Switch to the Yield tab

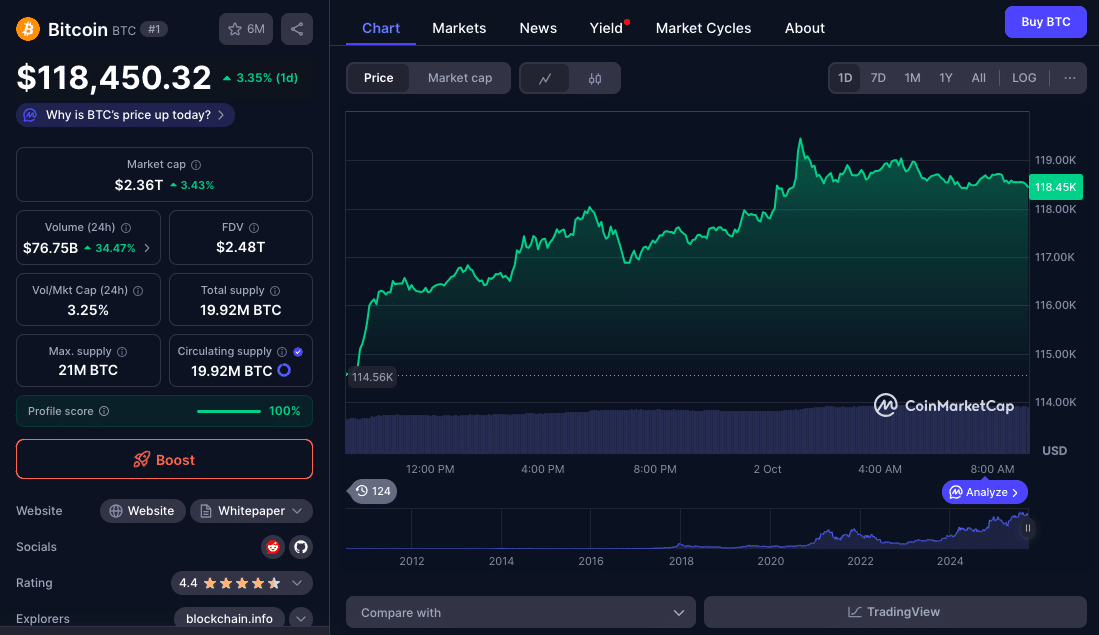pyautogui.click(x=606, y=28)
